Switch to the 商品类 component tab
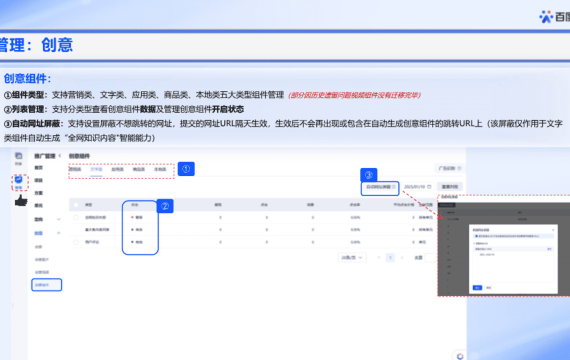The width and height of the screenshot is (570, 360). (139, 169)
